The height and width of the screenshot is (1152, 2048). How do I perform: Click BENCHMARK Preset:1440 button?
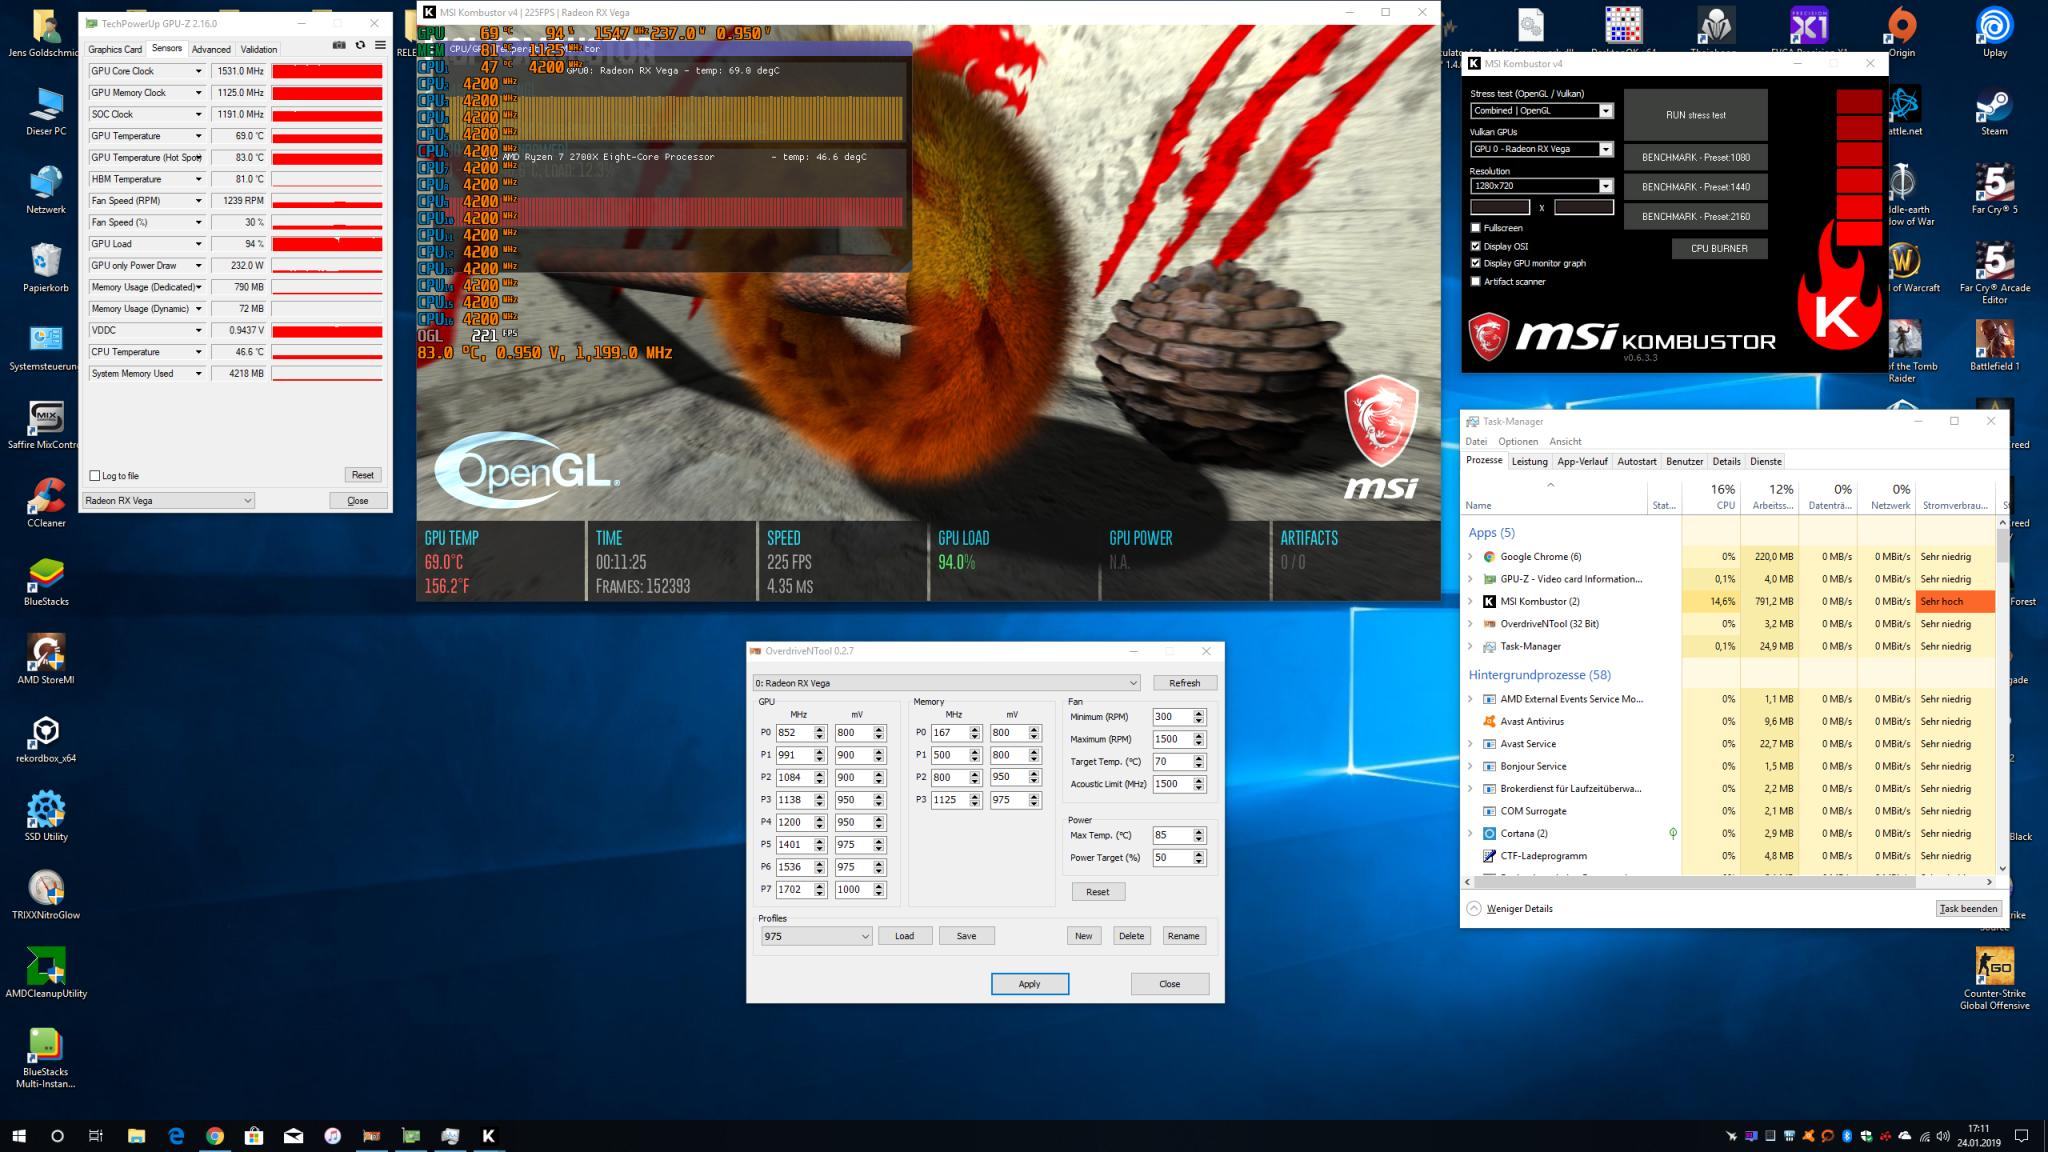pos(1695,187)
